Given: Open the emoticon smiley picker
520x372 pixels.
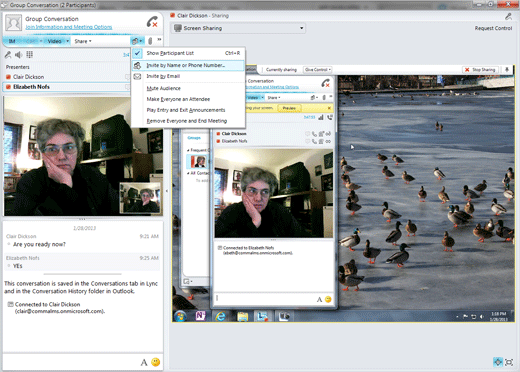Looking at the screenshot, I should (155, 362).
